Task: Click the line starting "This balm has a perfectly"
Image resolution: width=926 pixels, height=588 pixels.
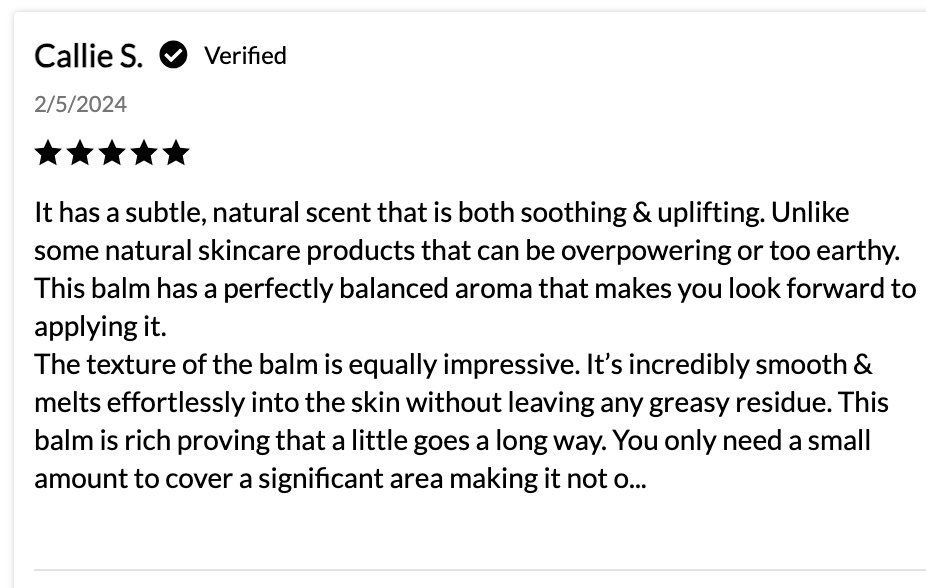Action: click(475, 288)
